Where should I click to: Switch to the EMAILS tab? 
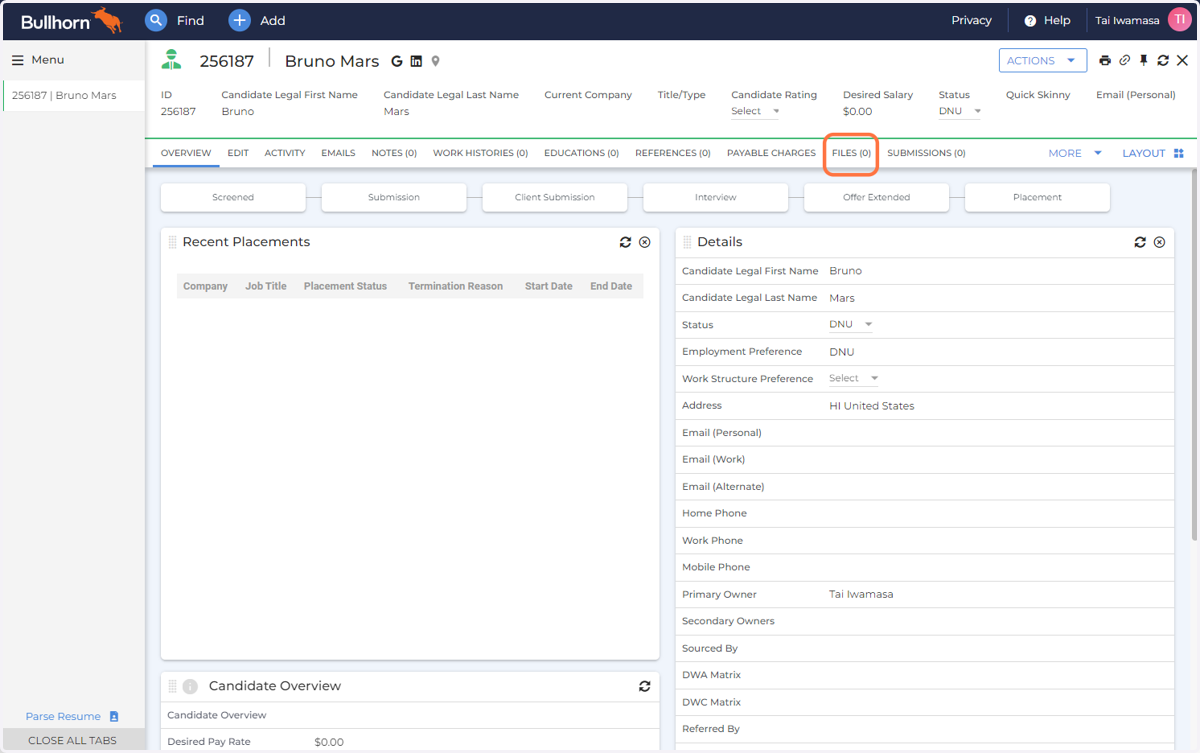tap(338, 153)
